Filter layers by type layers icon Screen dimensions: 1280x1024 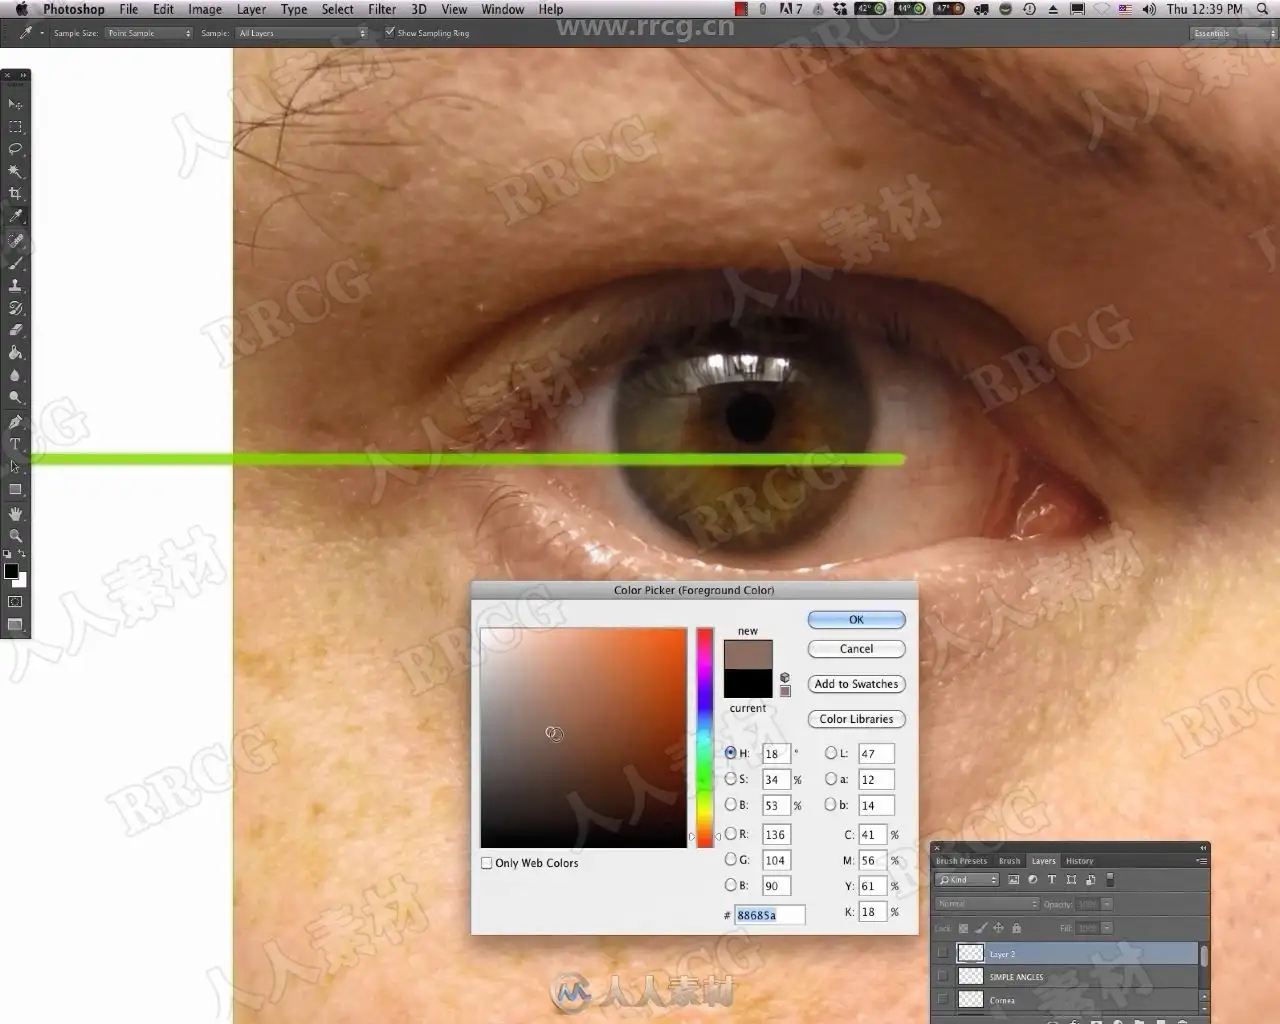point(1051,880)
